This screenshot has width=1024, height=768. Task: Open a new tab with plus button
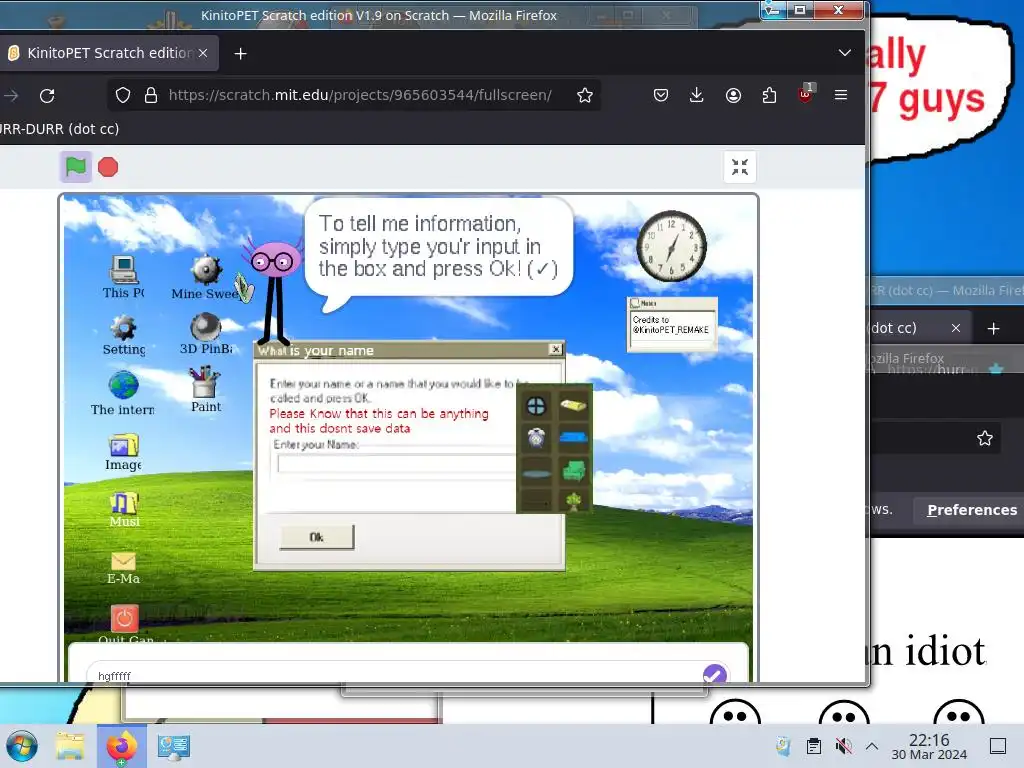[x=240, y=54]
